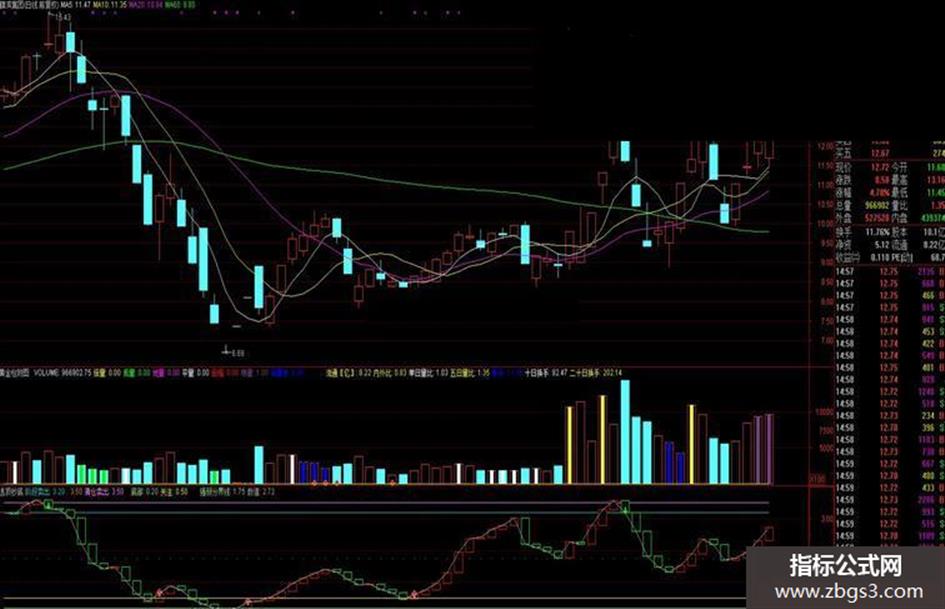This screenshot has width=945, height=609.
Task: Click the VOLUME 966902.75 indicator label
Action: point(62,373)
